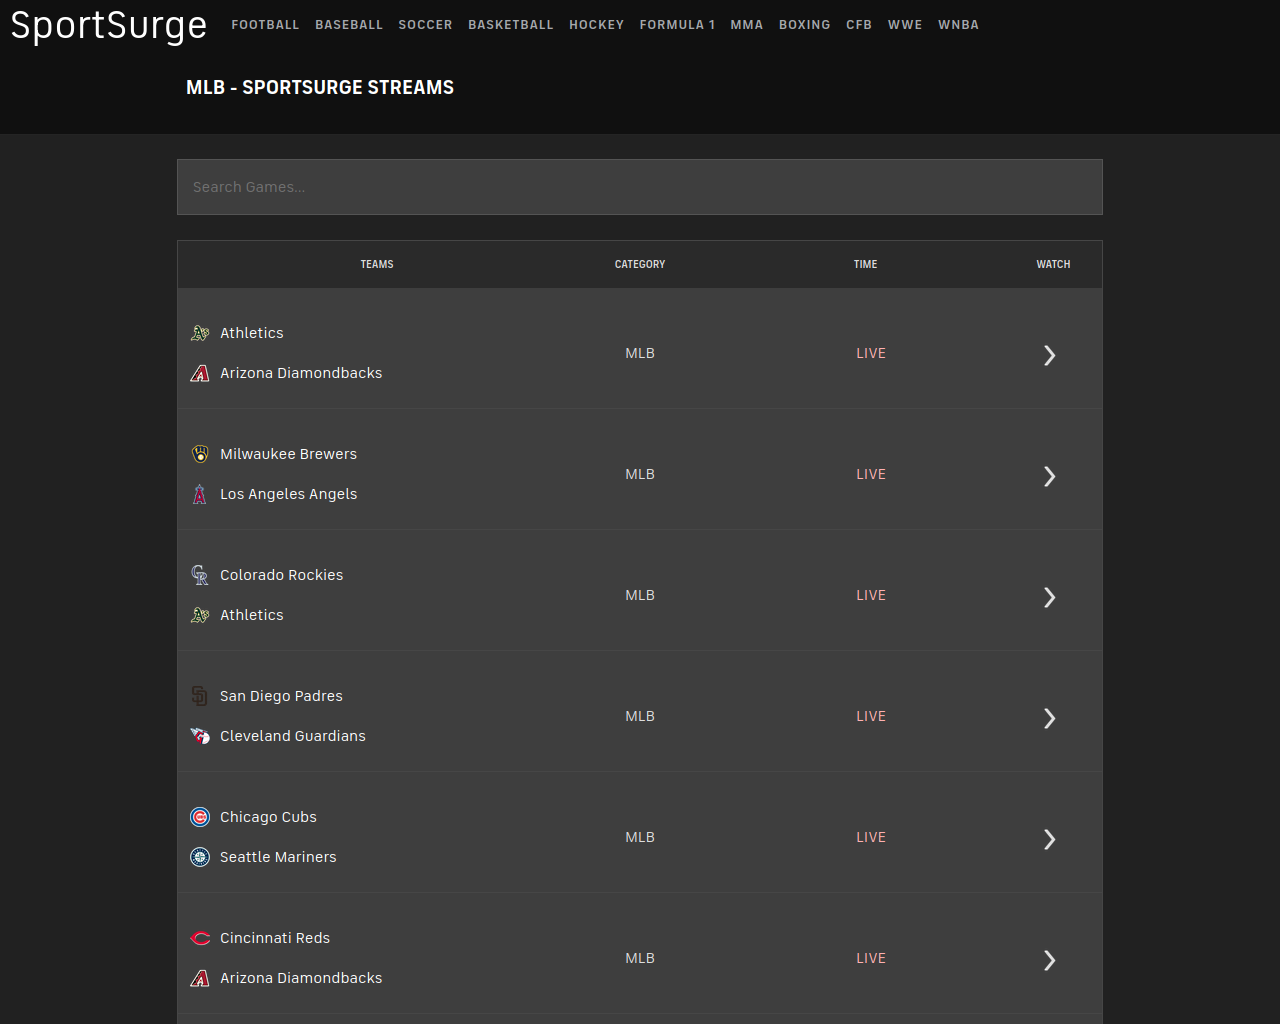Click the Seattle Mariners logo icon
The image size is (1280, 1024).
pyautogui.click(x=200, y=857)
